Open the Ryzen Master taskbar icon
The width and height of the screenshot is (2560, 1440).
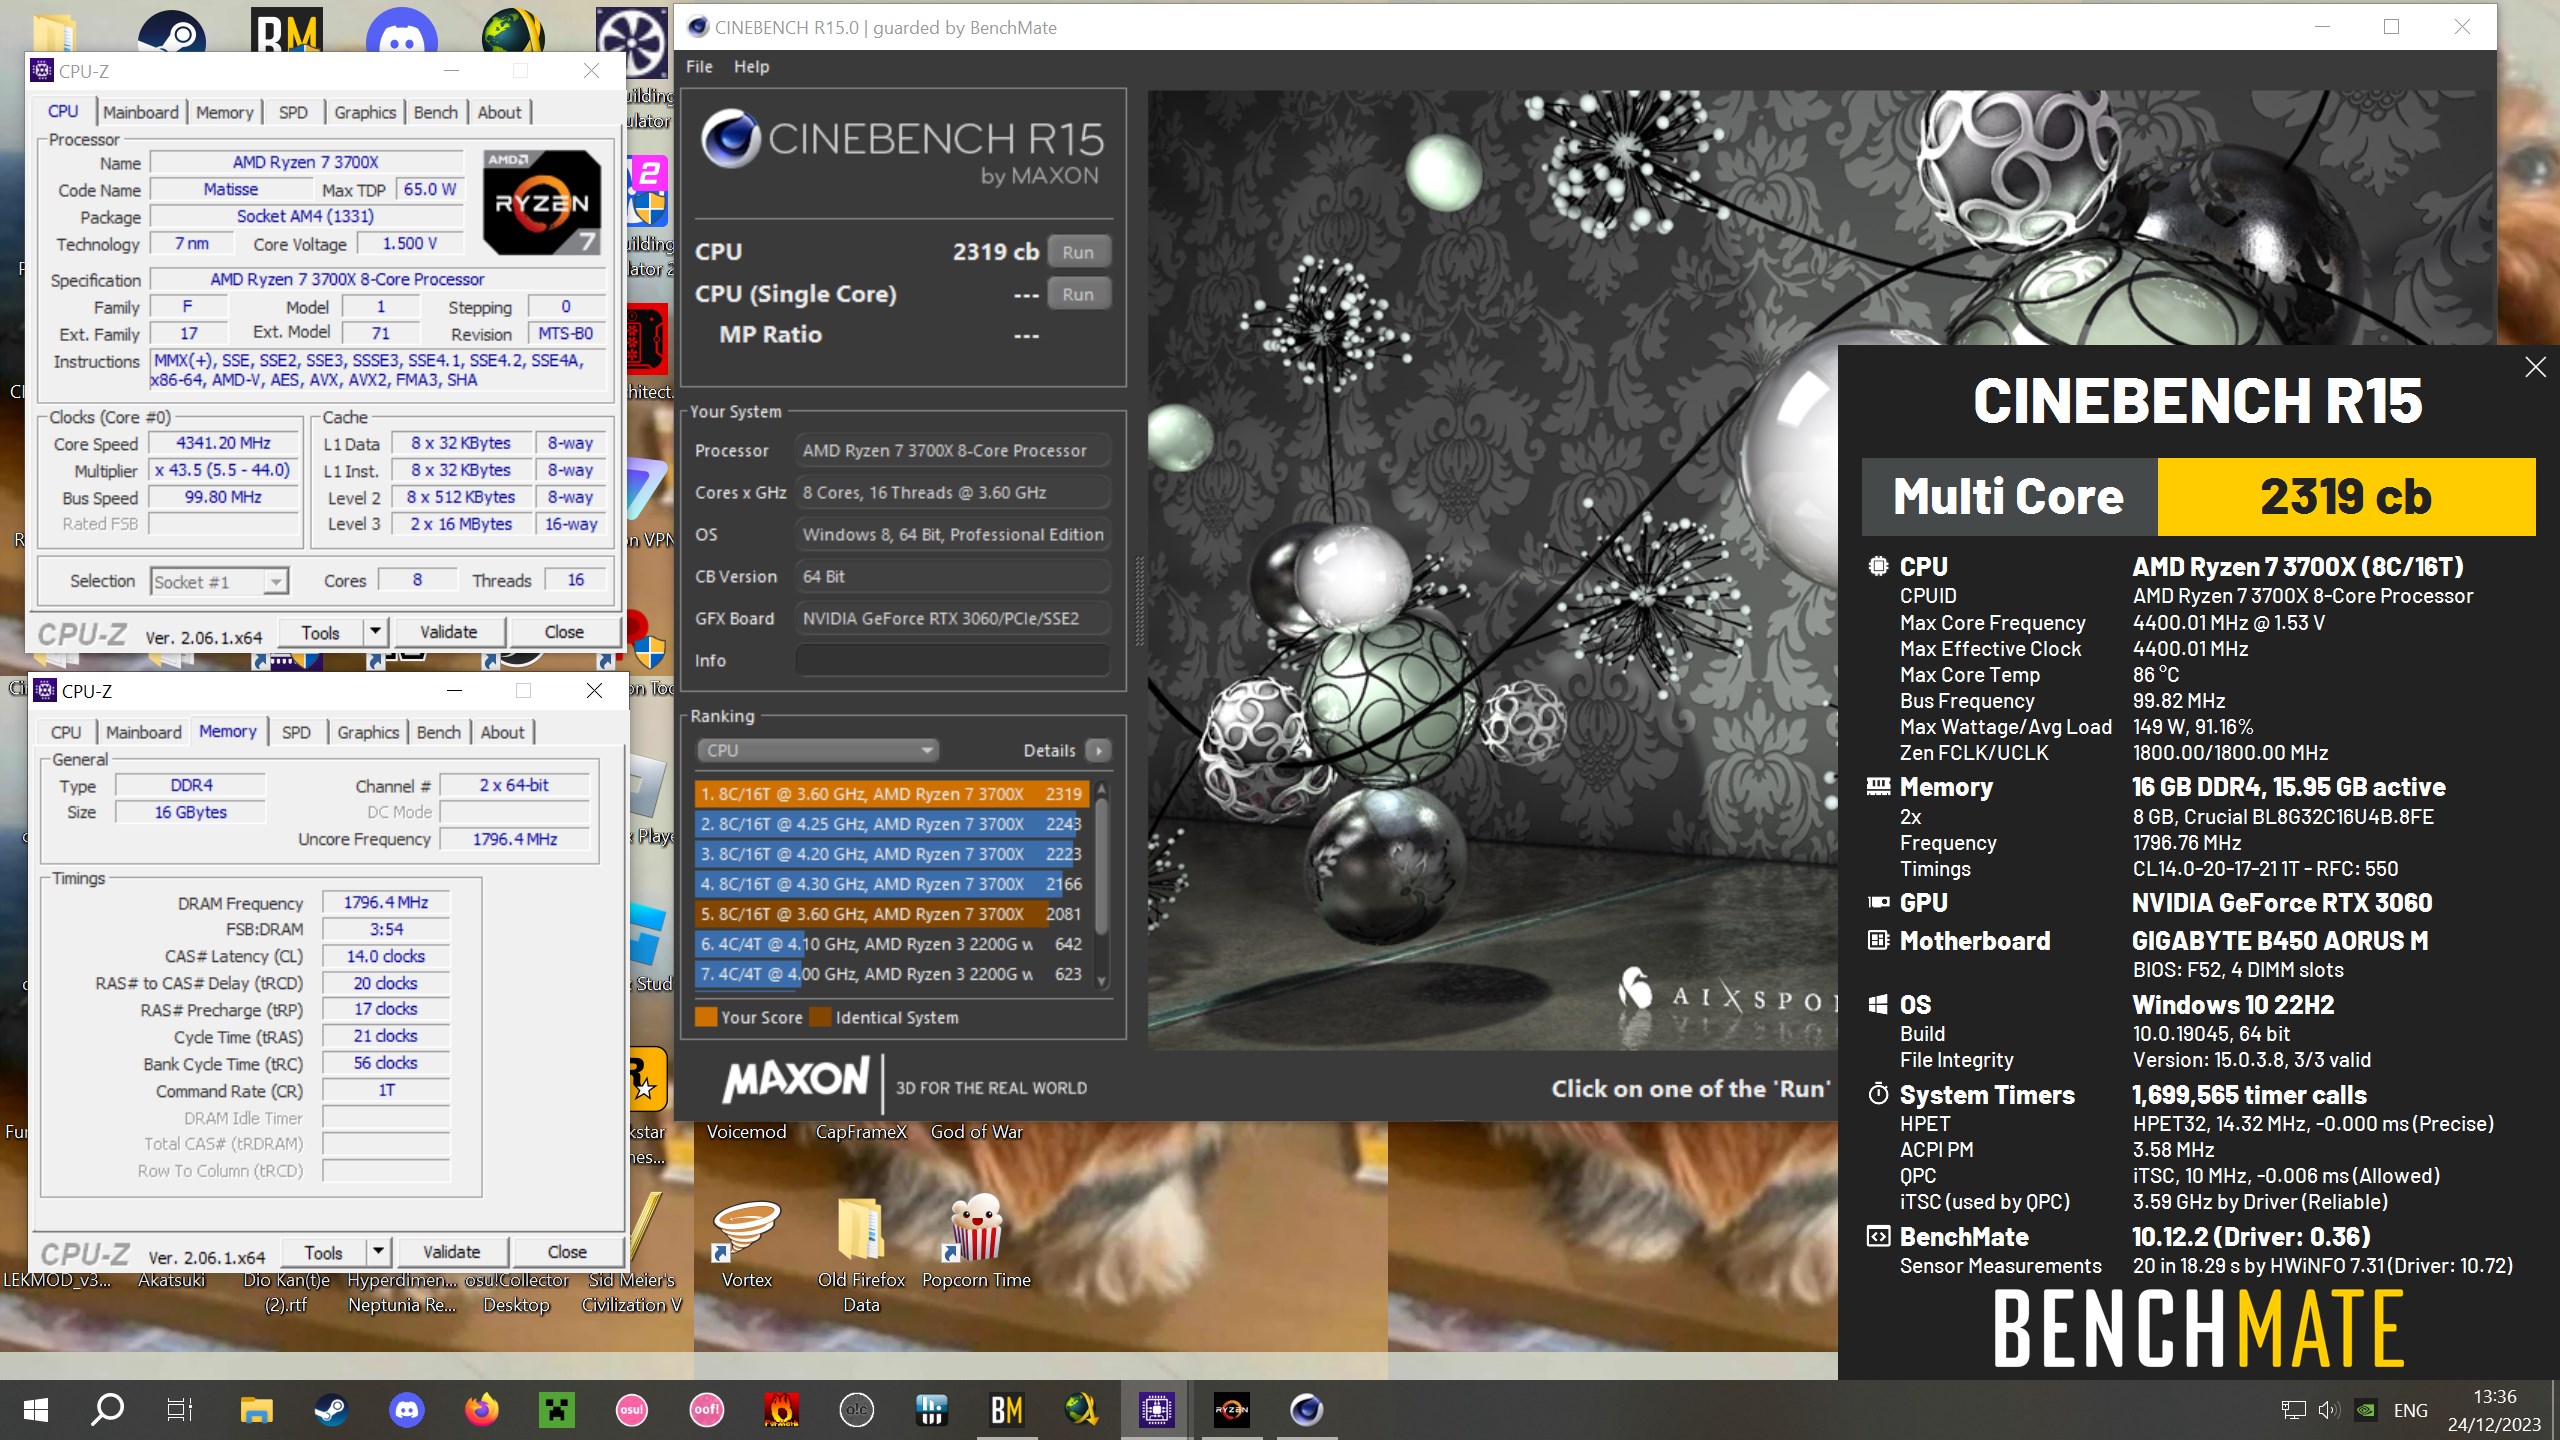[1231, 1410]
